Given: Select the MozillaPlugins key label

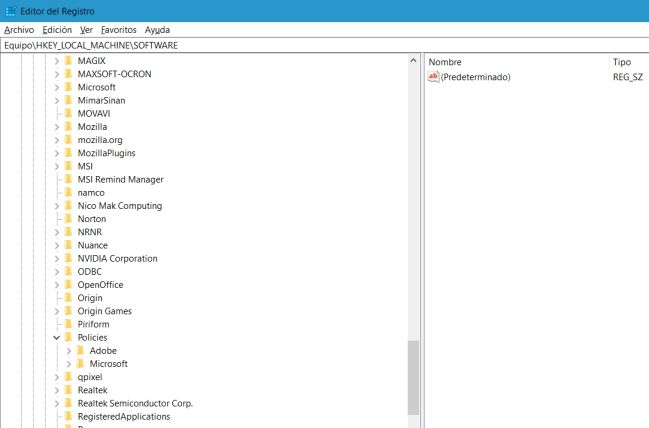Looking at the screenshot, I should tap(107, 153).
